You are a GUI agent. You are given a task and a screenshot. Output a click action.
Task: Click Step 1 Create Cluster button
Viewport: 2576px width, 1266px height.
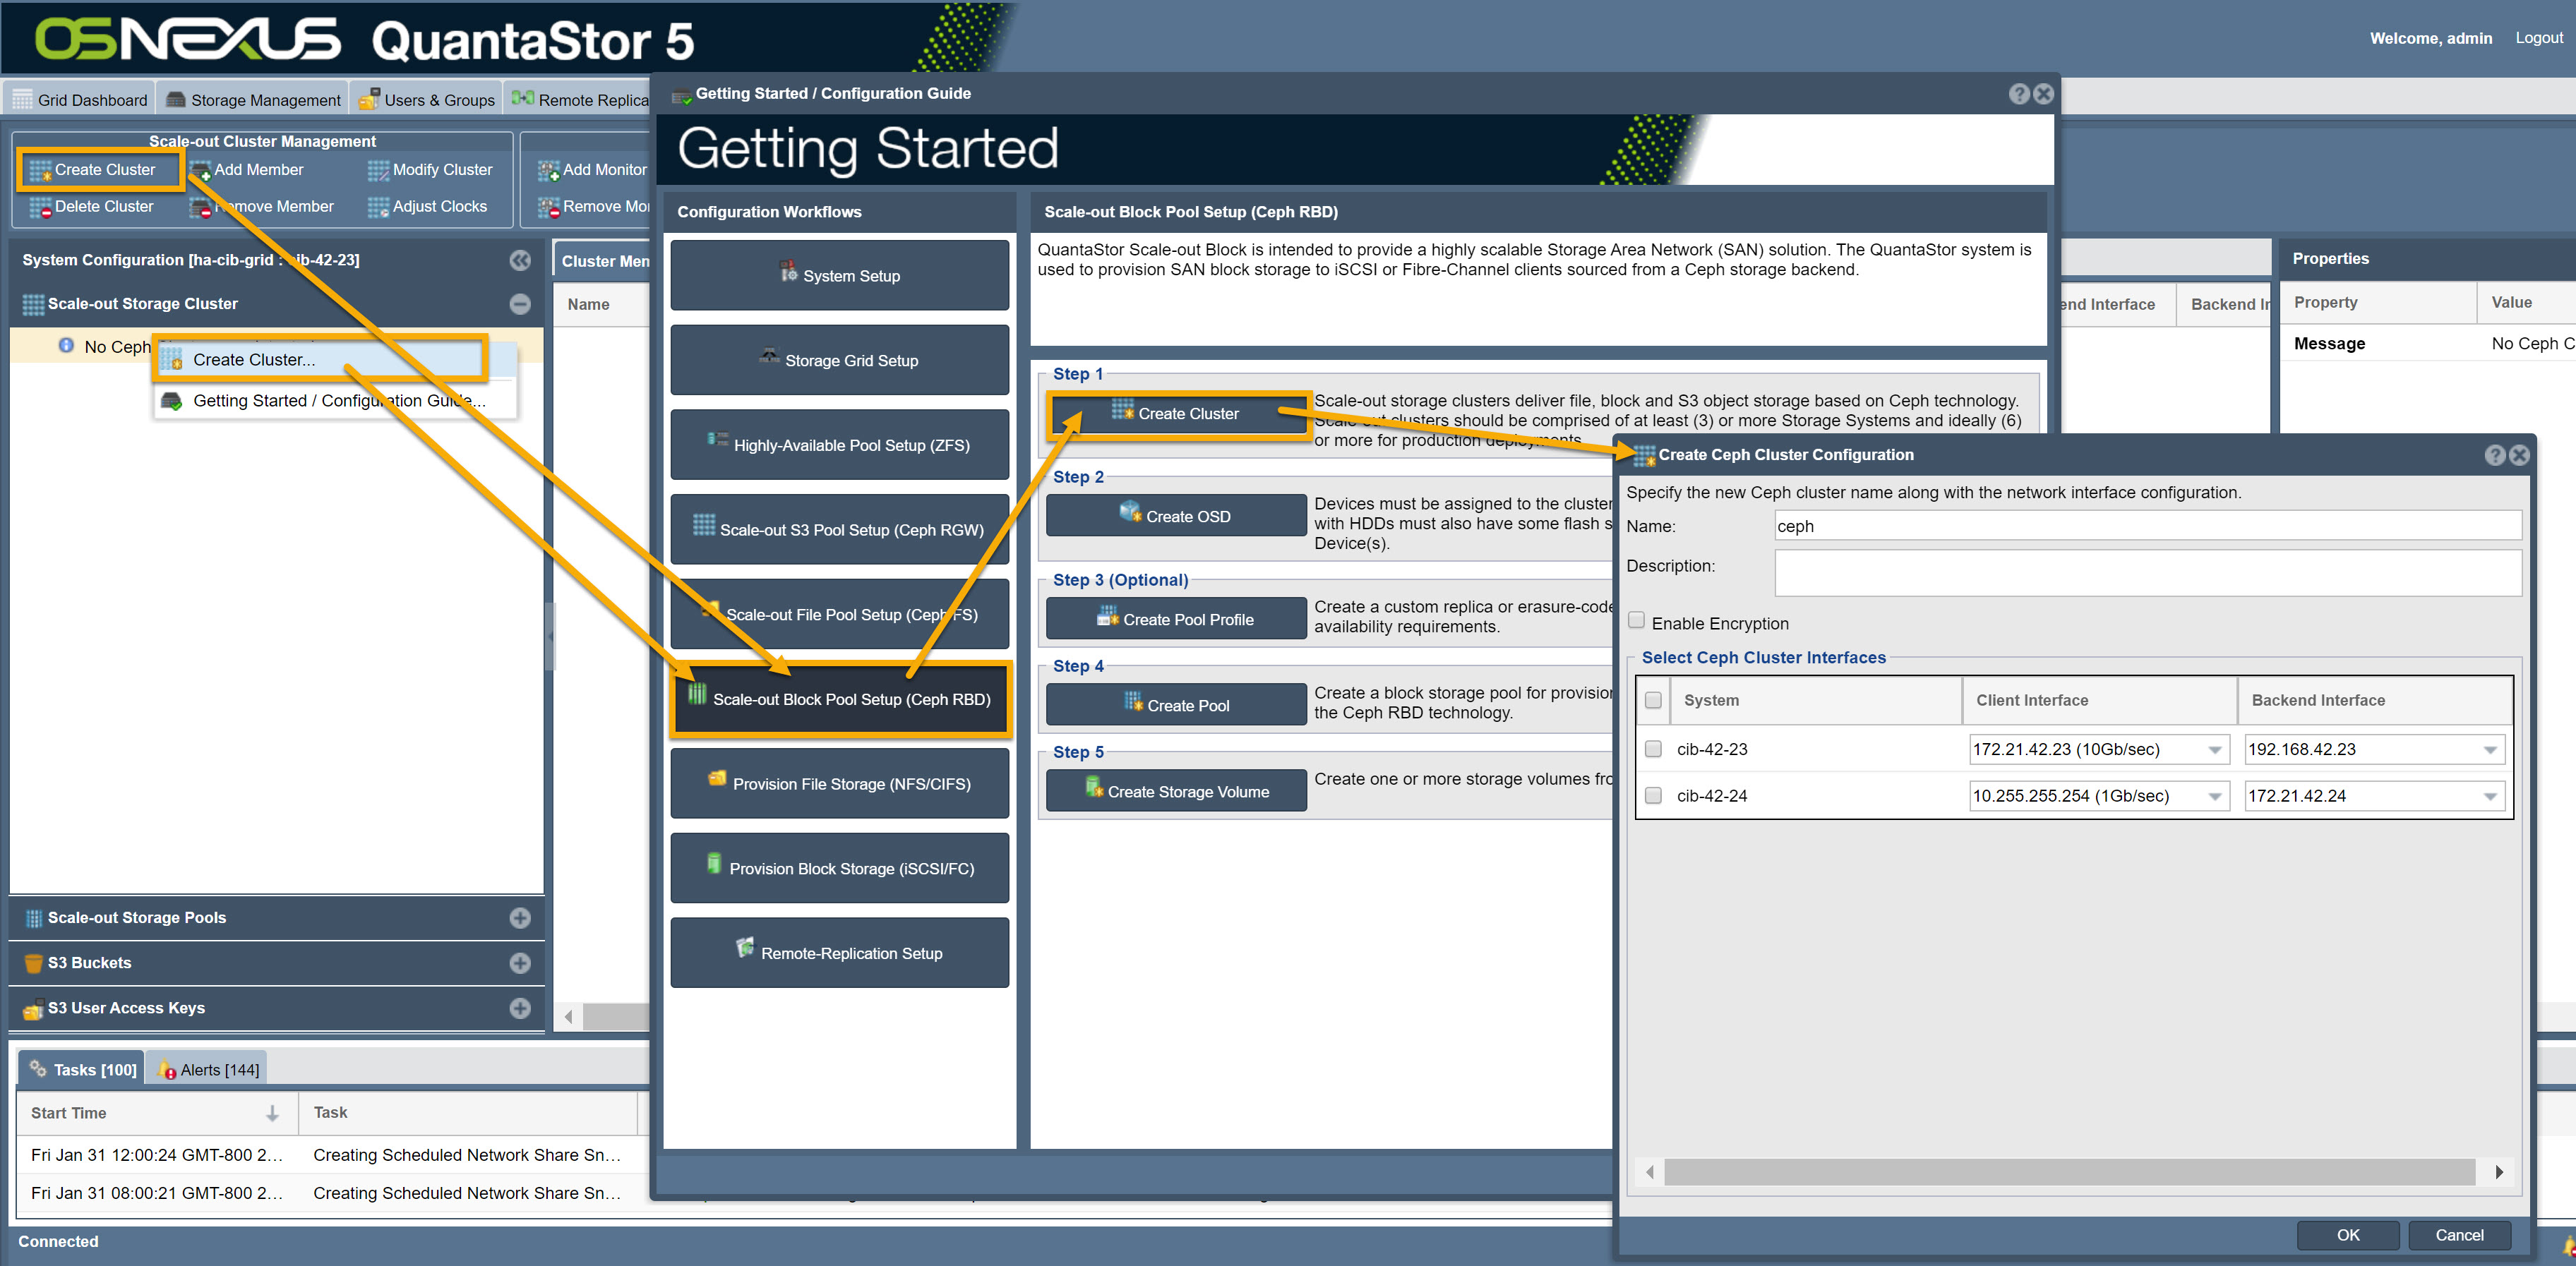(1177, 413)
